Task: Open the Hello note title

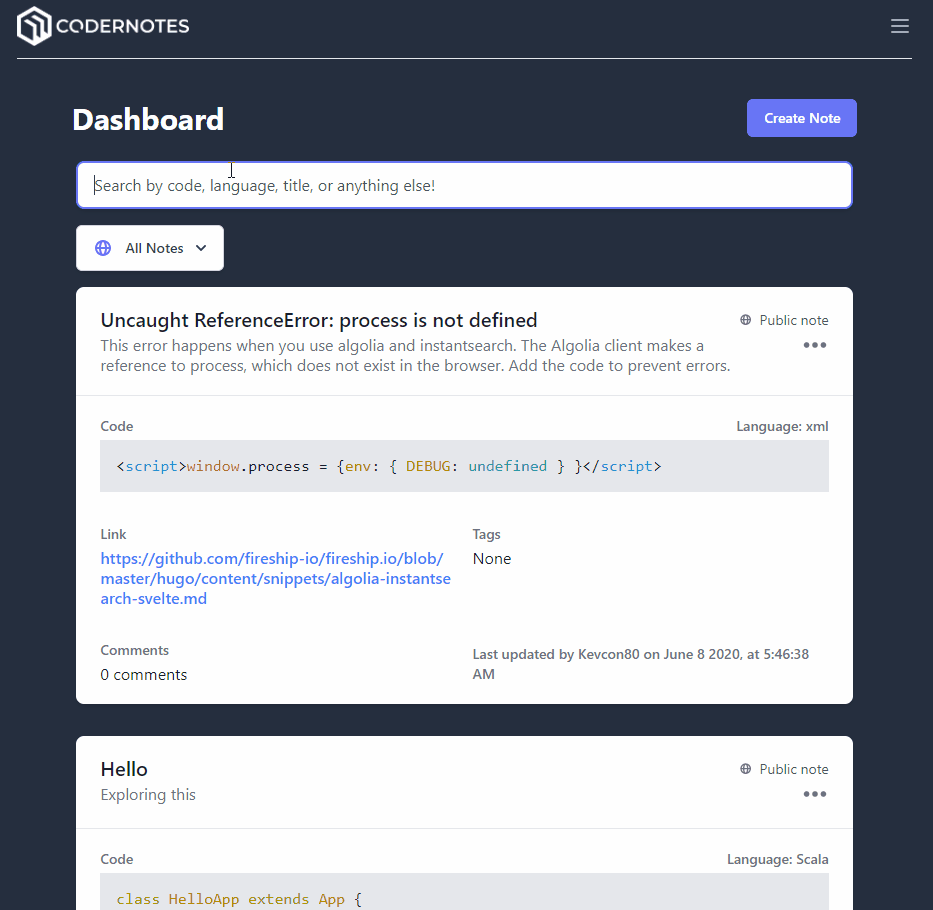Action: (124, 769)
